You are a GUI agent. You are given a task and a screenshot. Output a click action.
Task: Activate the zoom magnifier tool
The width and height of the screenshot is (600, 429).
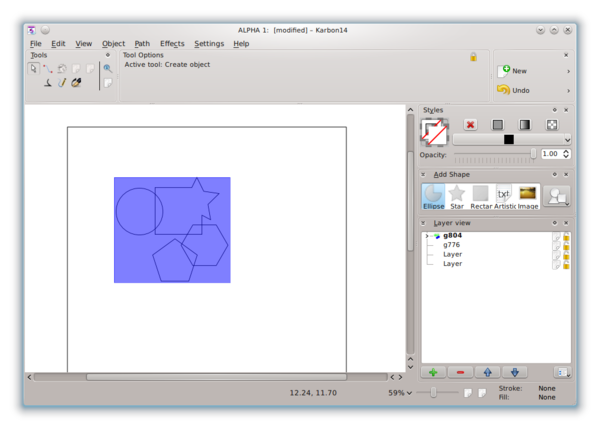click(x=107, y=69)
